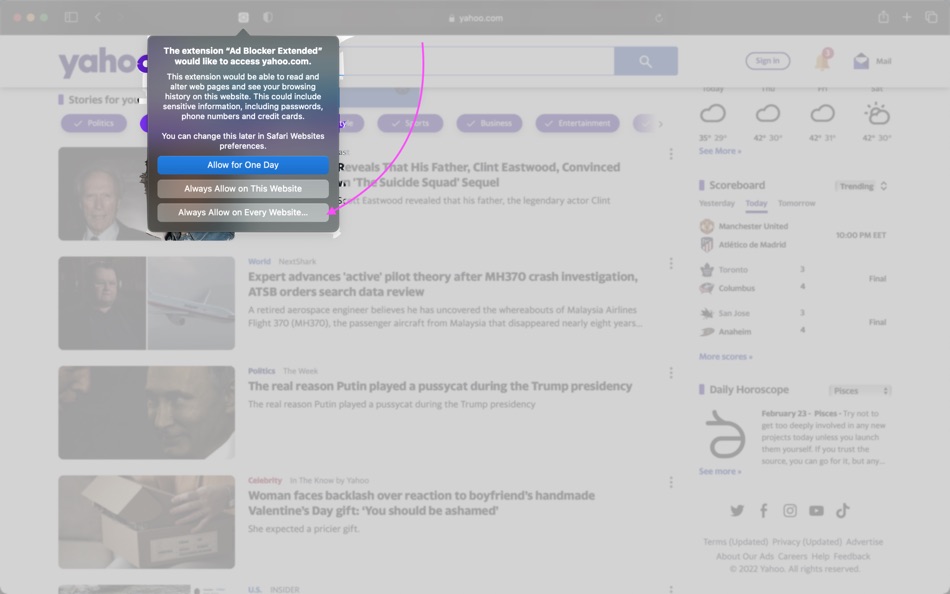The width and height of the screenshot is (950, 594).
Task: Switch scoreboard to Tomorrow tab
Action: coord(797,203)
